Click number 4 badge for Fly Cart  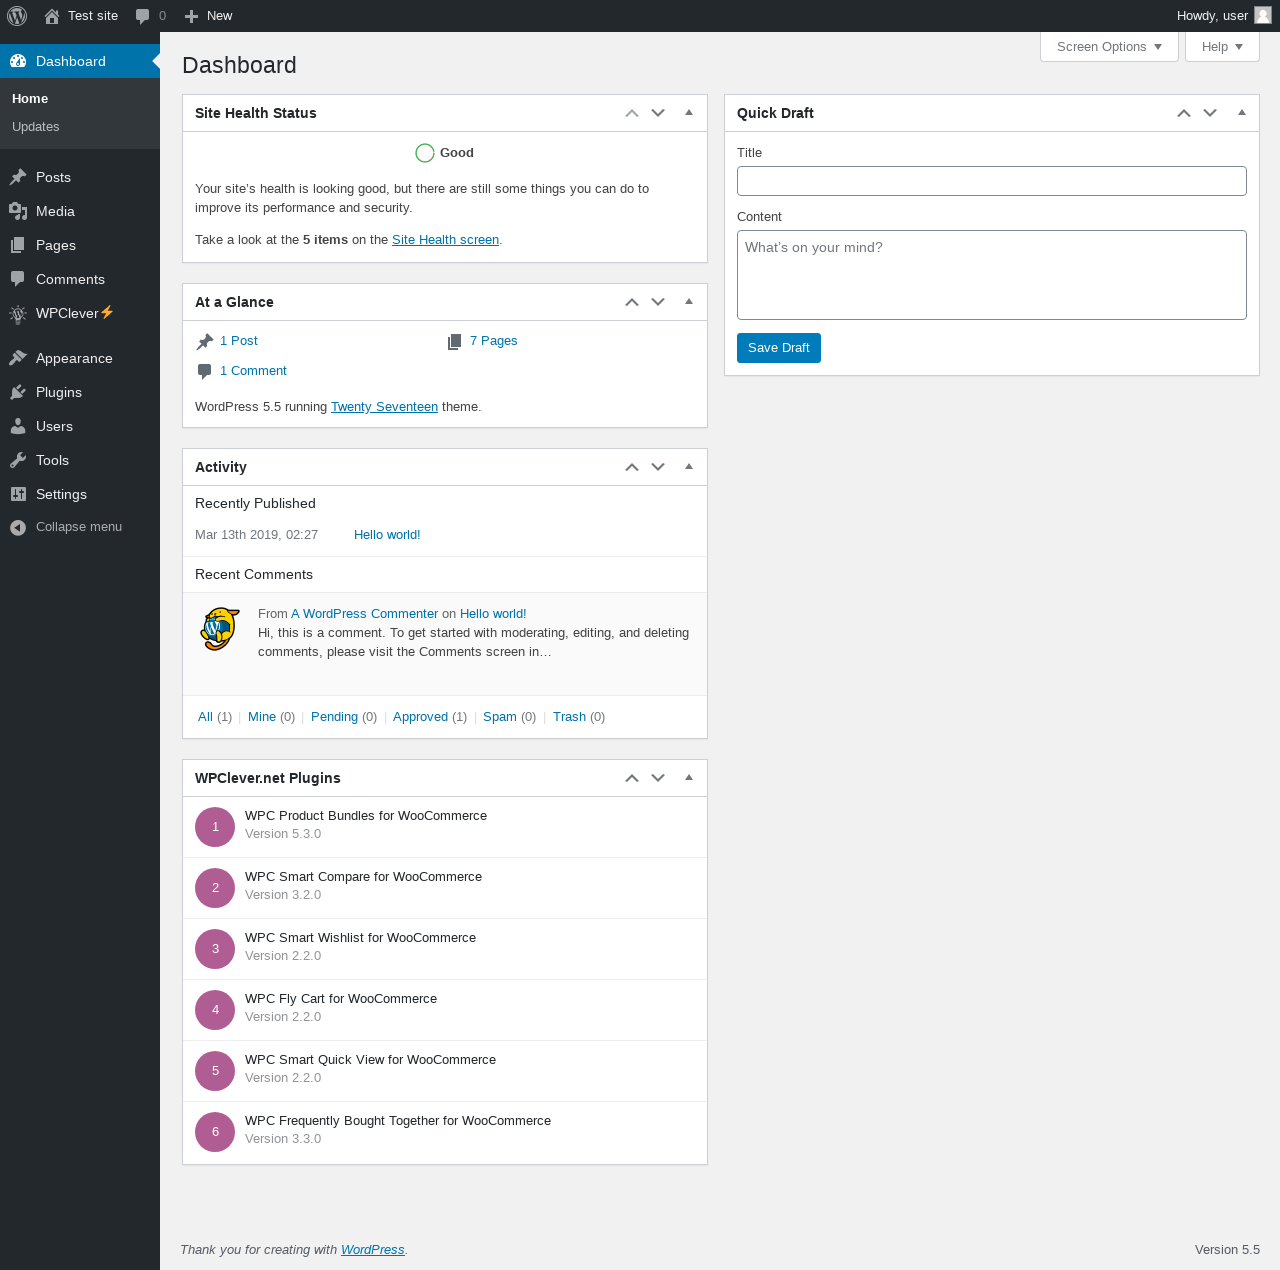click(x=215, y=1010)
